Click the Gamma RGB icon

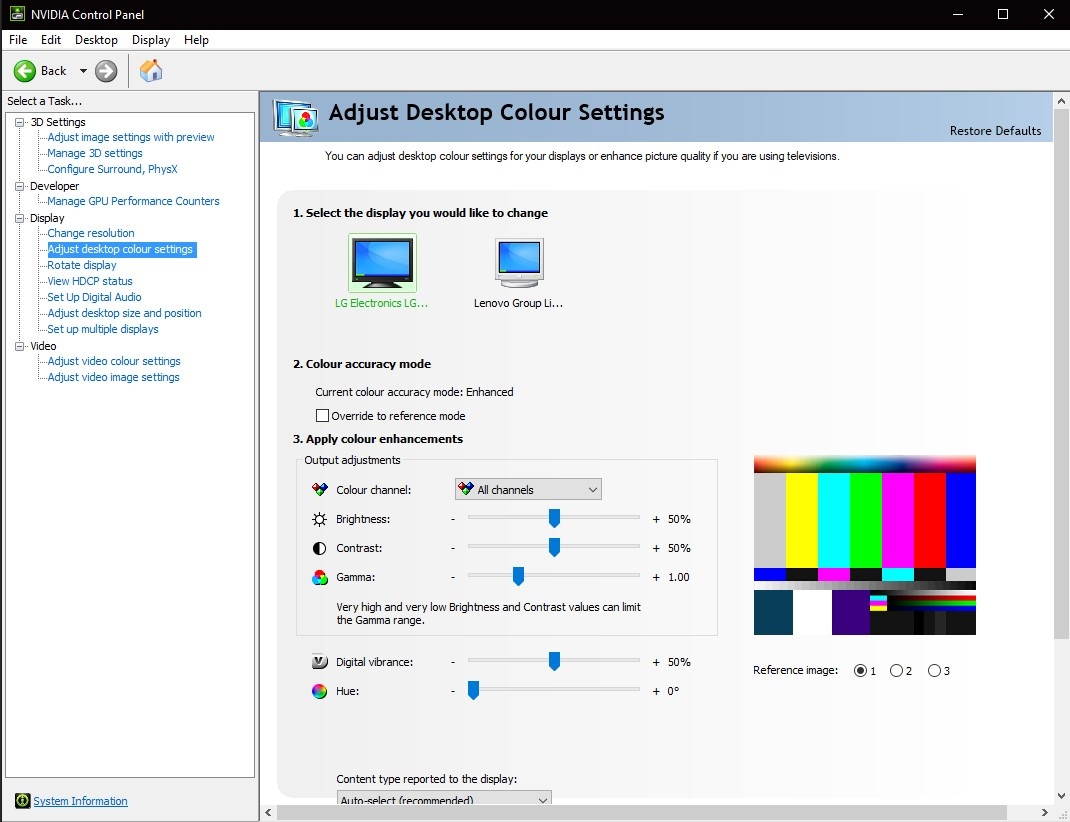coord(320,577)
